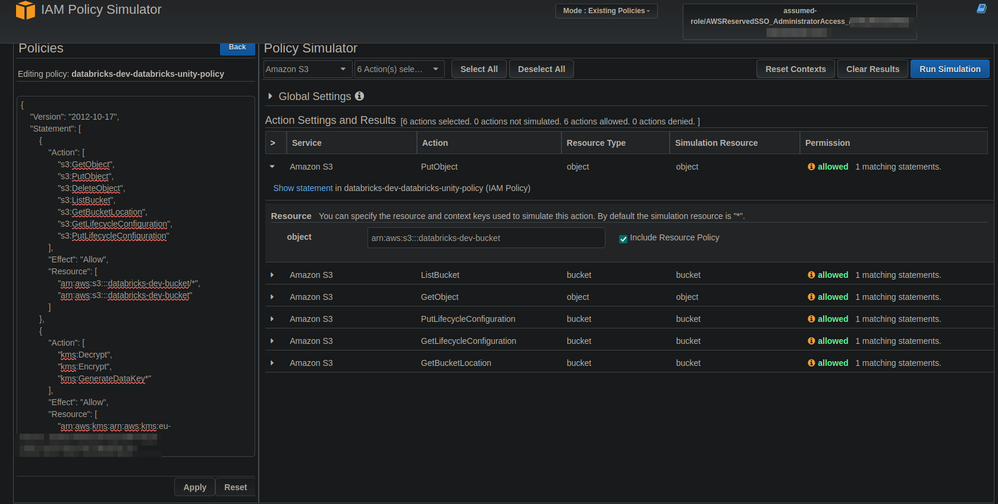Image resolution: width=998 pixels, height=504 pixels.
Task: Click the object resource ARN input field
Action: 486,238
